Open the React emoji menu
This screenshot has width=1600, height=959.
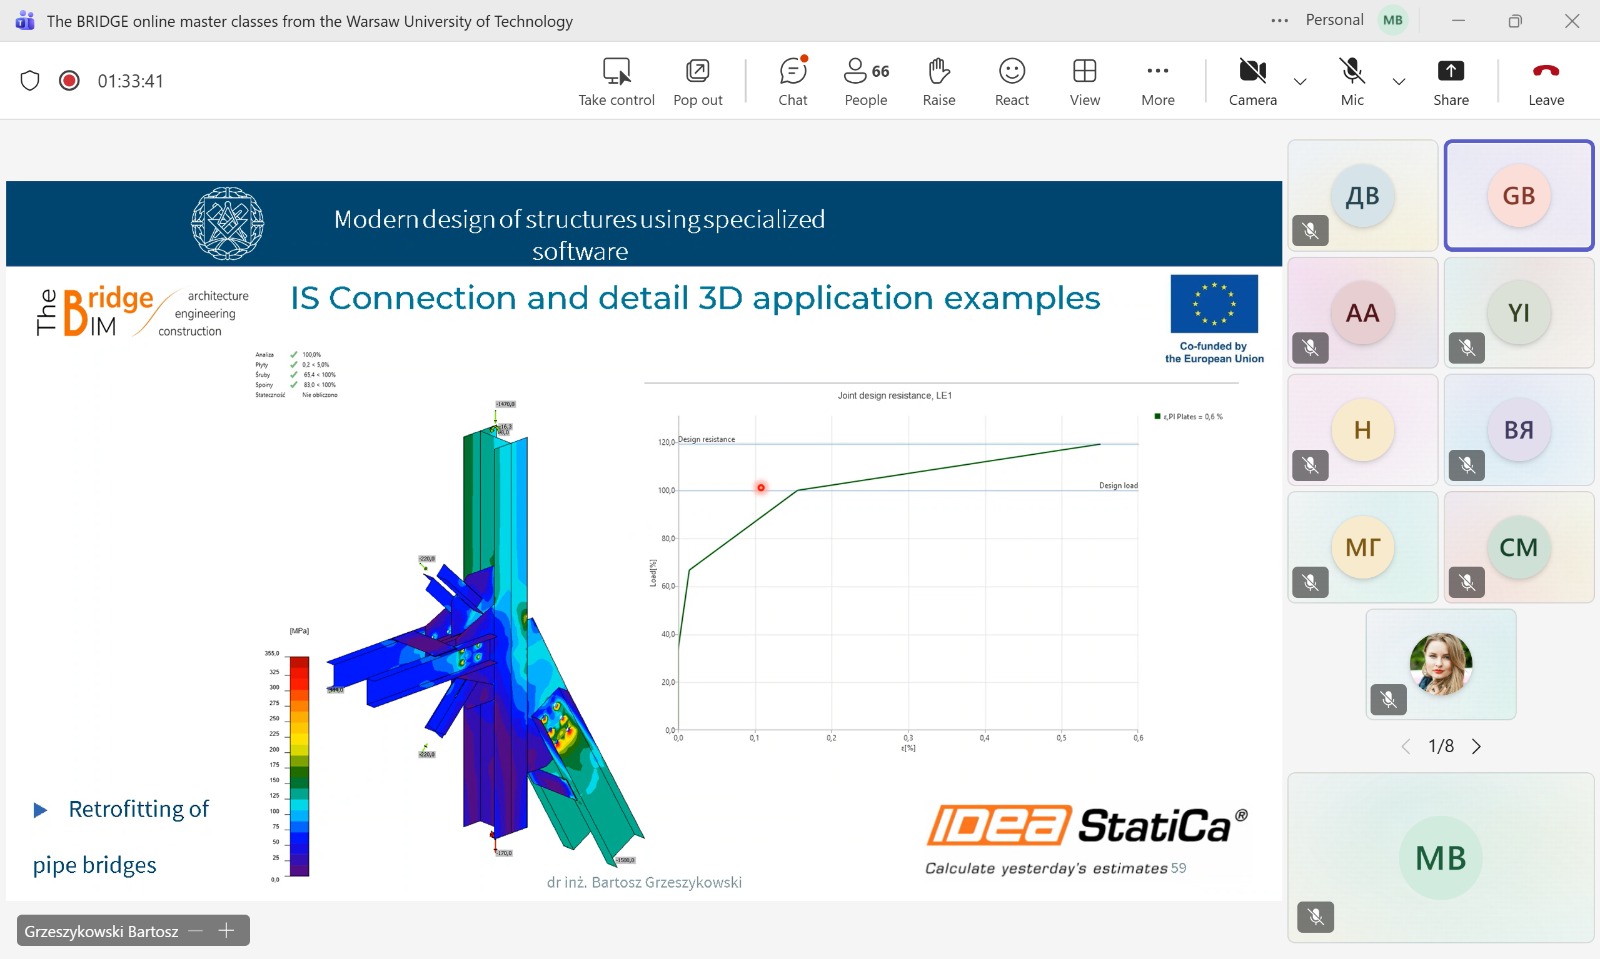click(x=1011, y=81)
